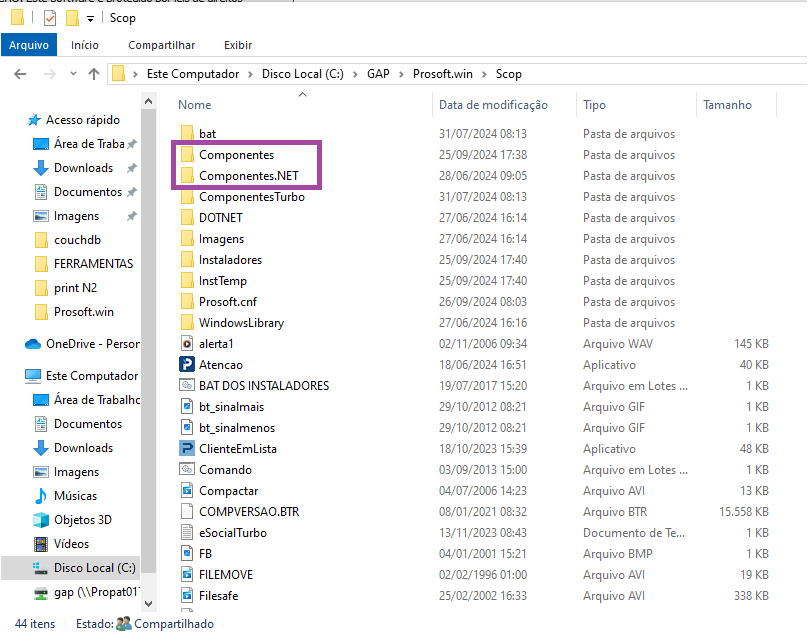
Task: Click the sidebar scroll up arrow
Action: point(148,101)
